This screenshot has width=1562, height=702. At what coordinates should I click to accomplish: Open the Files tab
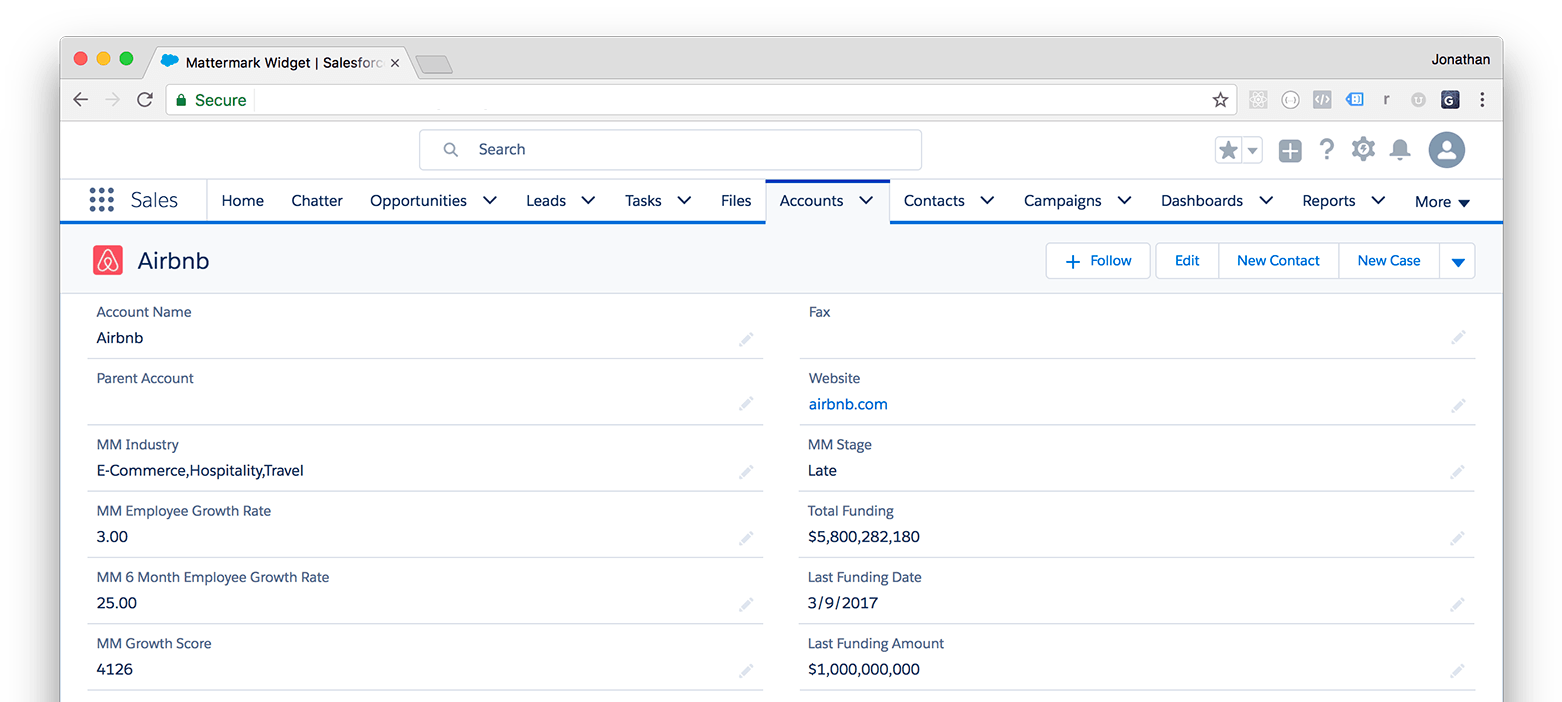736,200
